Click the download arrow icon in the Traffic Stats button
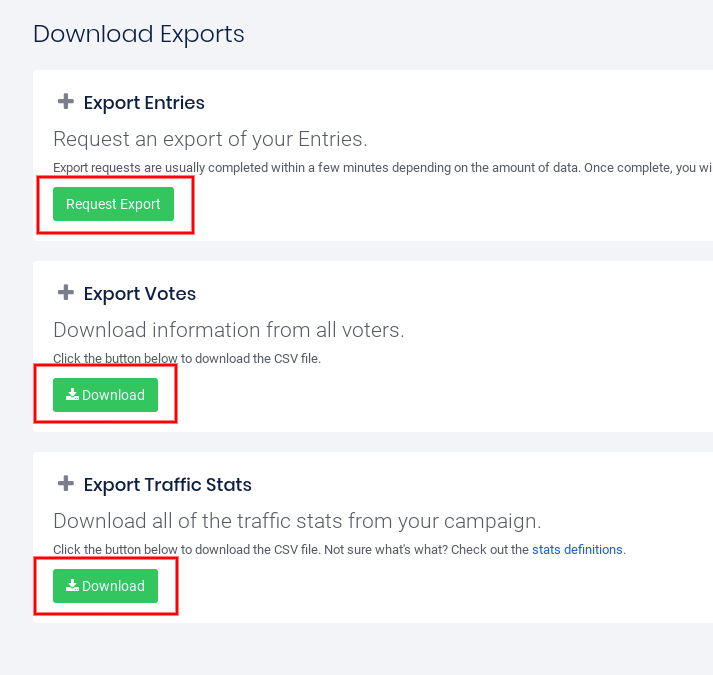Image resolution: width=713 pixels, height=675 pixels. 72,586
